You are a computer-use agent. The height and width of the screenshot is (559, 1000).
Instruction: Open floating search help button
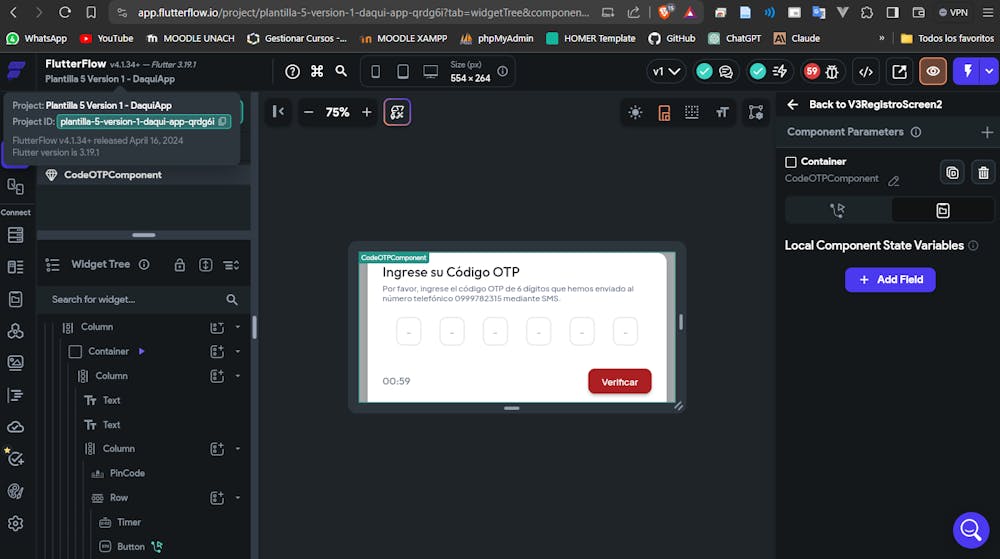pos(971,530)
